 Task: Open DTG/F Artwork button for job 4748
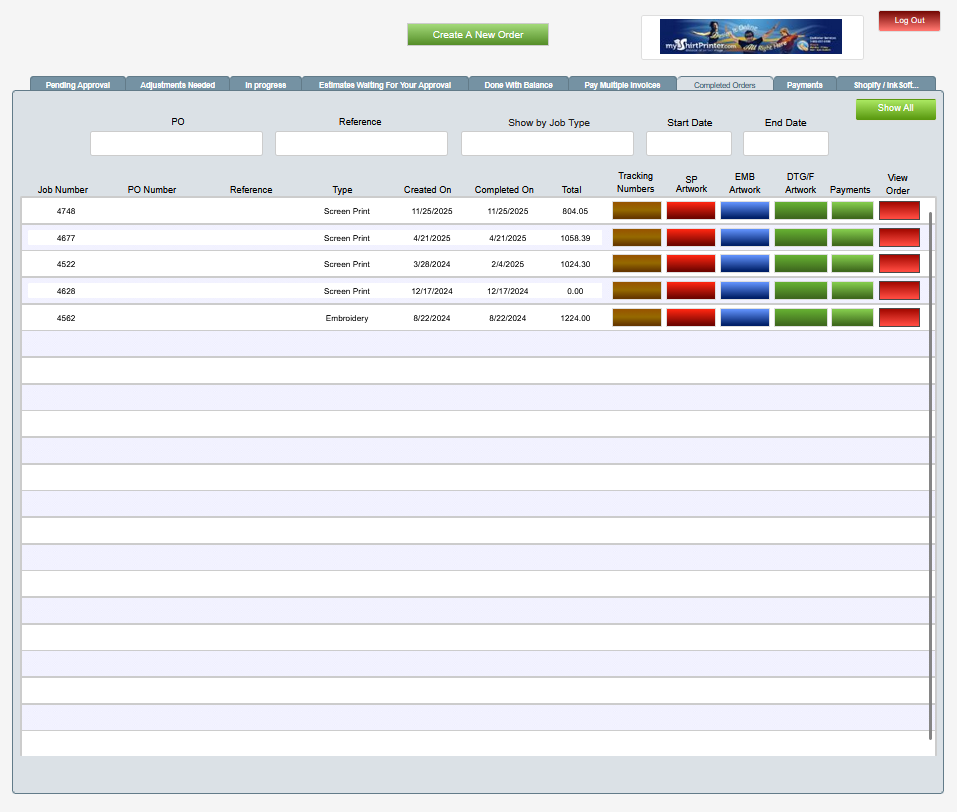801,211
